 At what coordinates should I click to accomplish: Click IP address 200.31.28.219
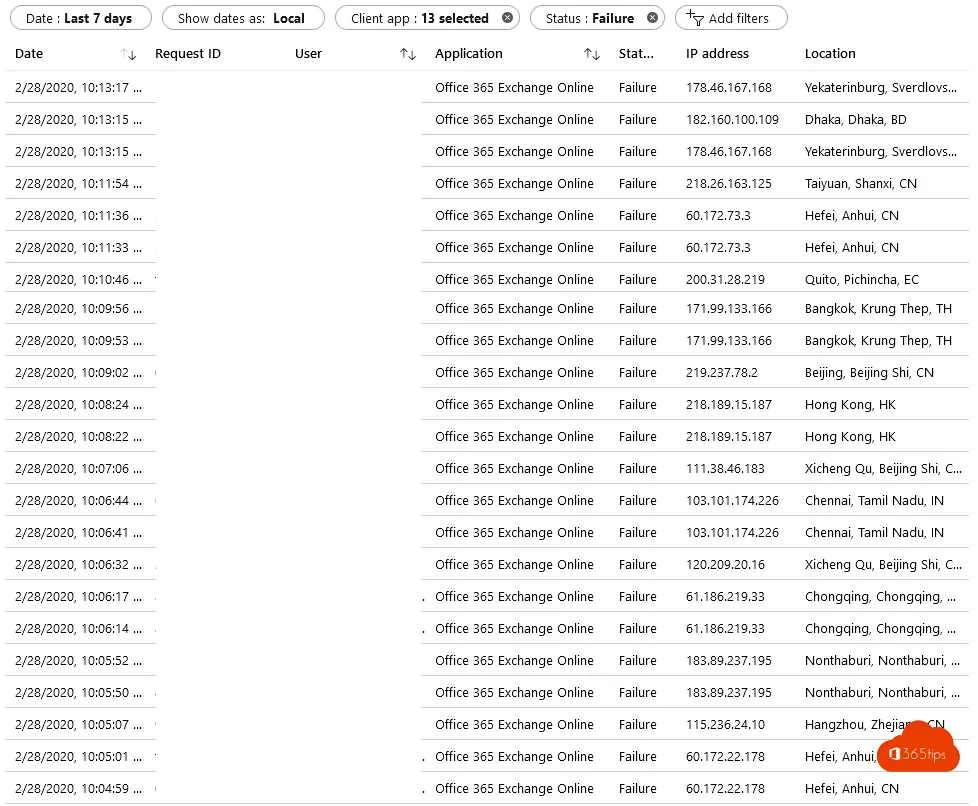pyautogui.click(x=725, y=279)
